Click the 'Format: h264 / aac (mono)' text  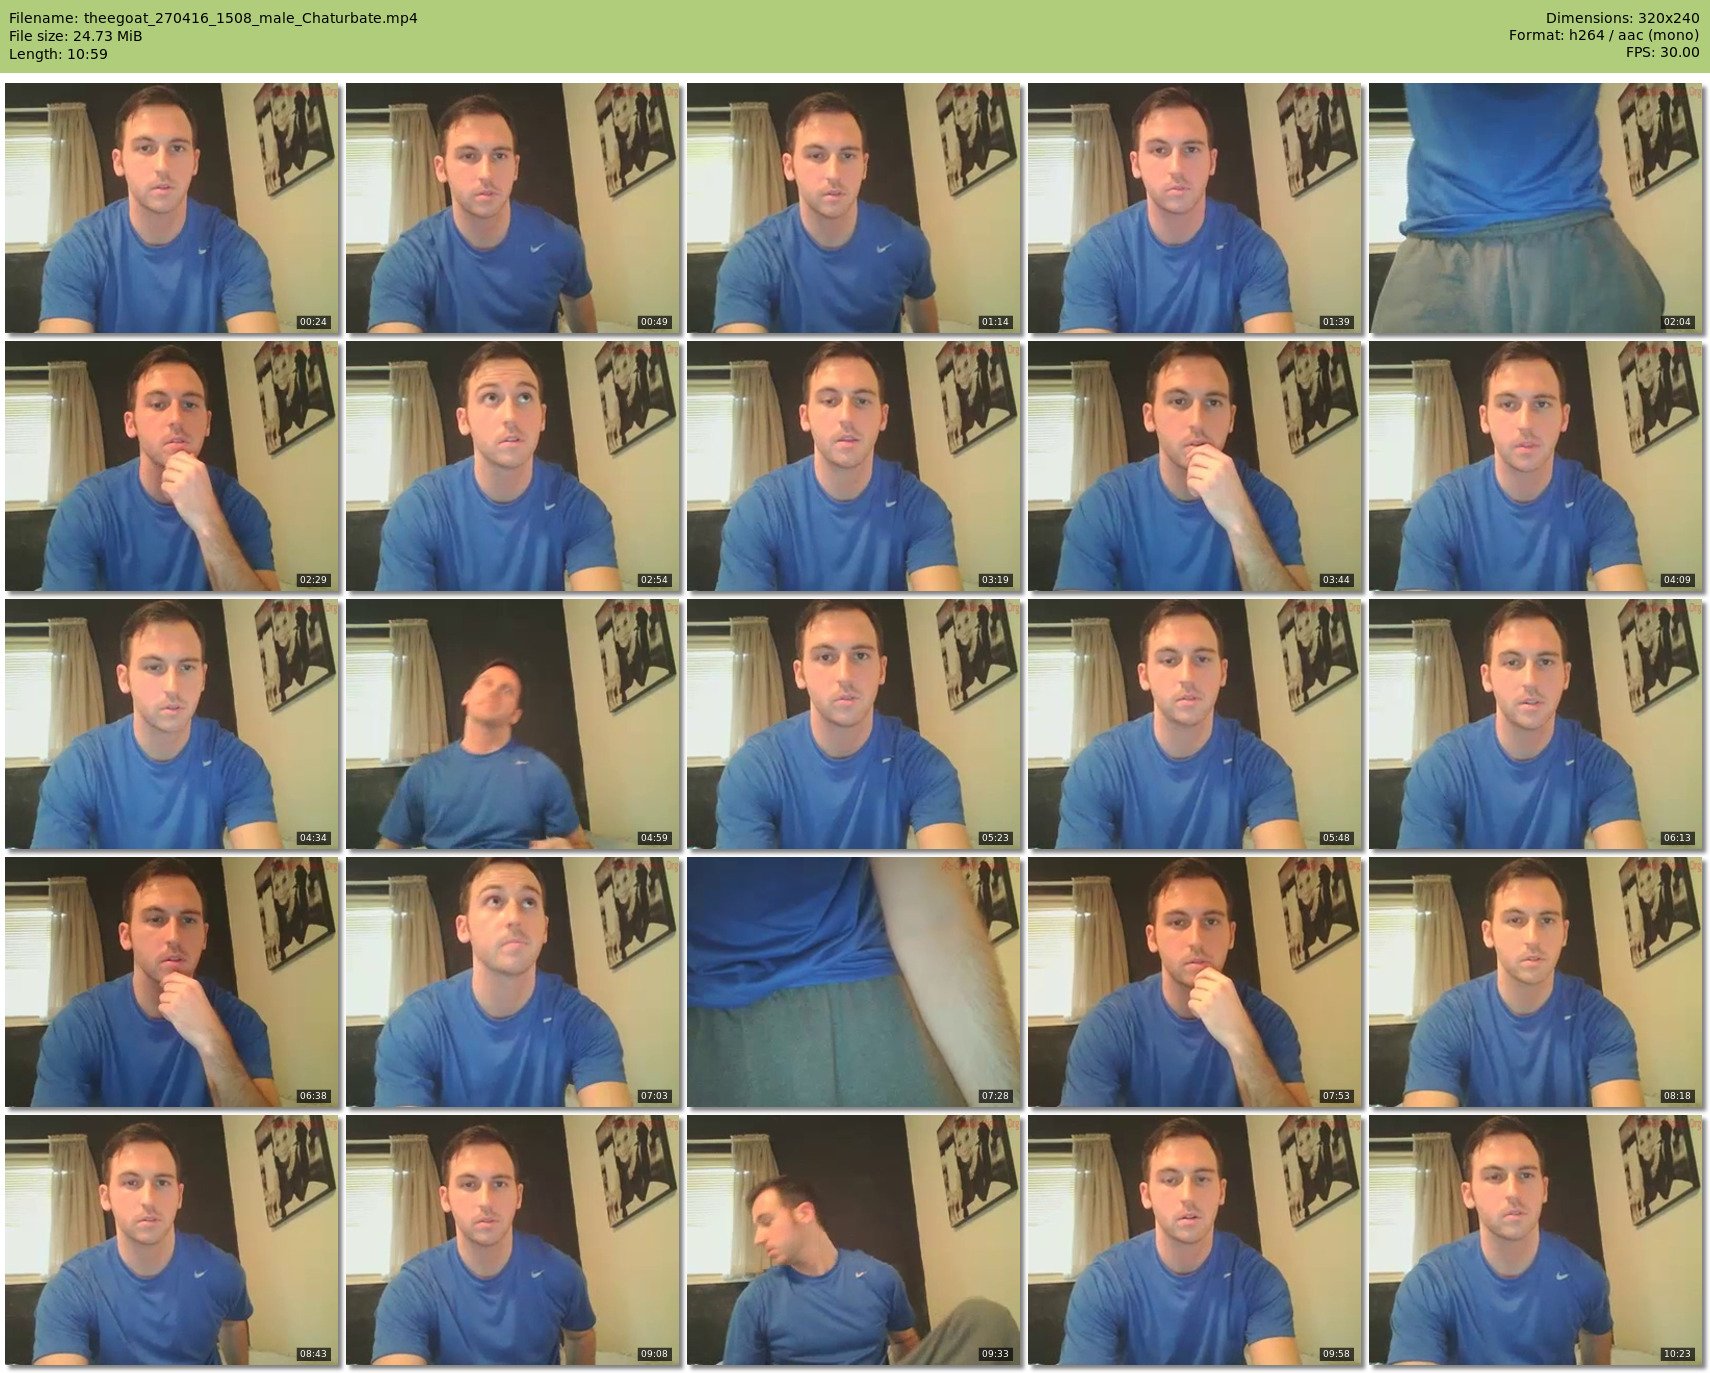coord(1604,36)
